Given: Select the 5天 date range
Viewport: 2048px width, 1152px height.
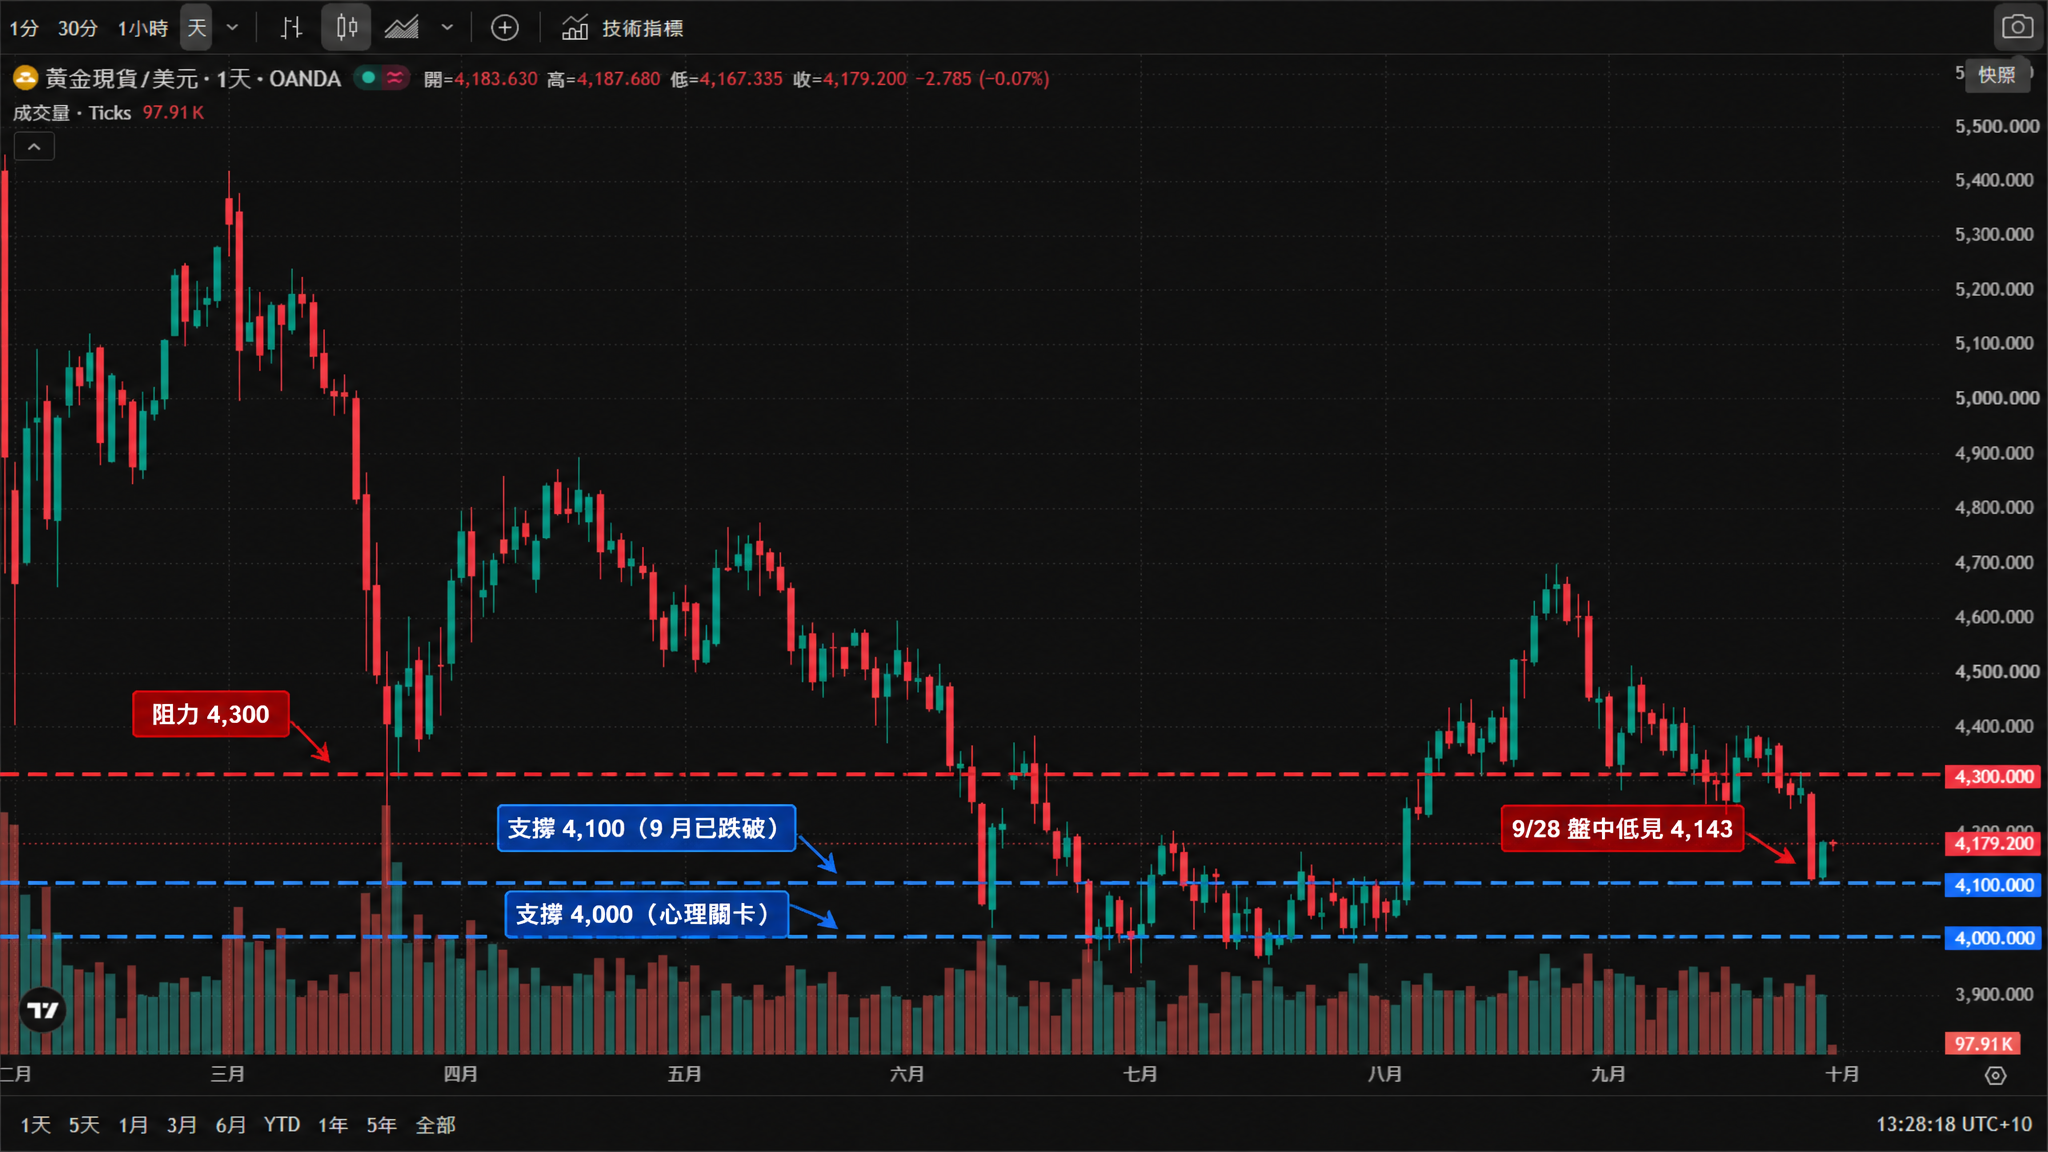Looking at the screenshot, I should point(84,1125).
